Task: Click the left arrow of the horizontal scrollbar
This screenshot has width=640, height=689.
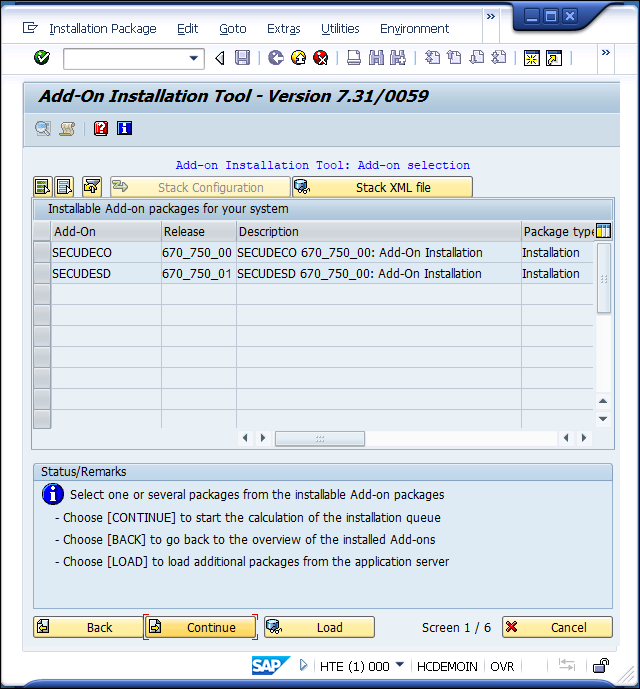Action: [x=245, y=438]
